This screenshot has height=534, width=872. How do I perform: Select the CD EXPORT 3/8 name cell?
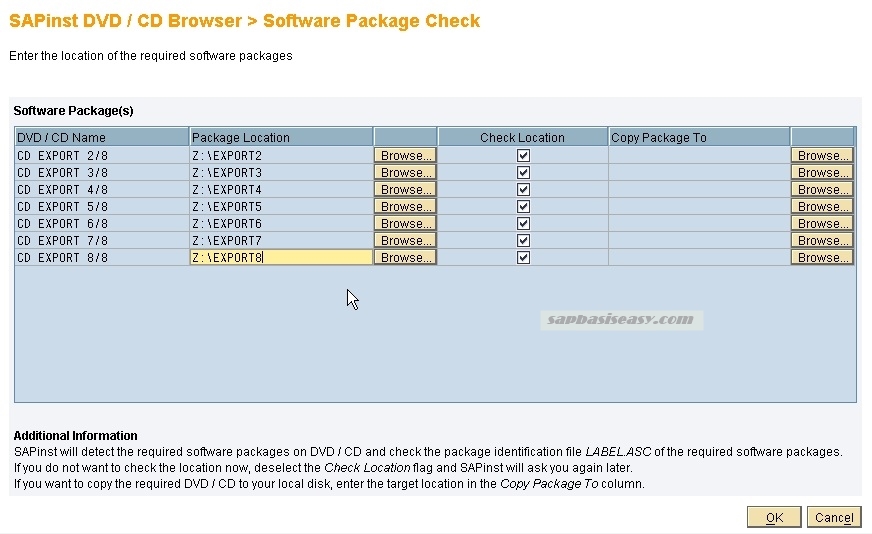[x=102, y=172]
